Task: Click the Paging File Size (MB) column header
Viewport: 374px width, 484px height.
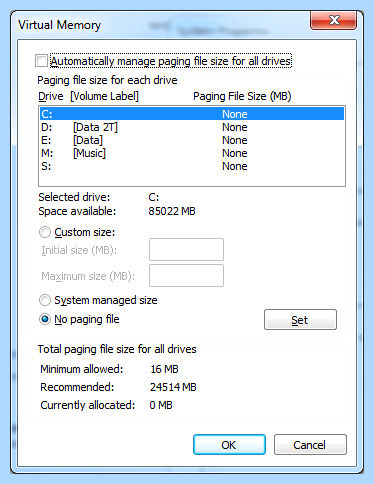Action: point(242,96)
